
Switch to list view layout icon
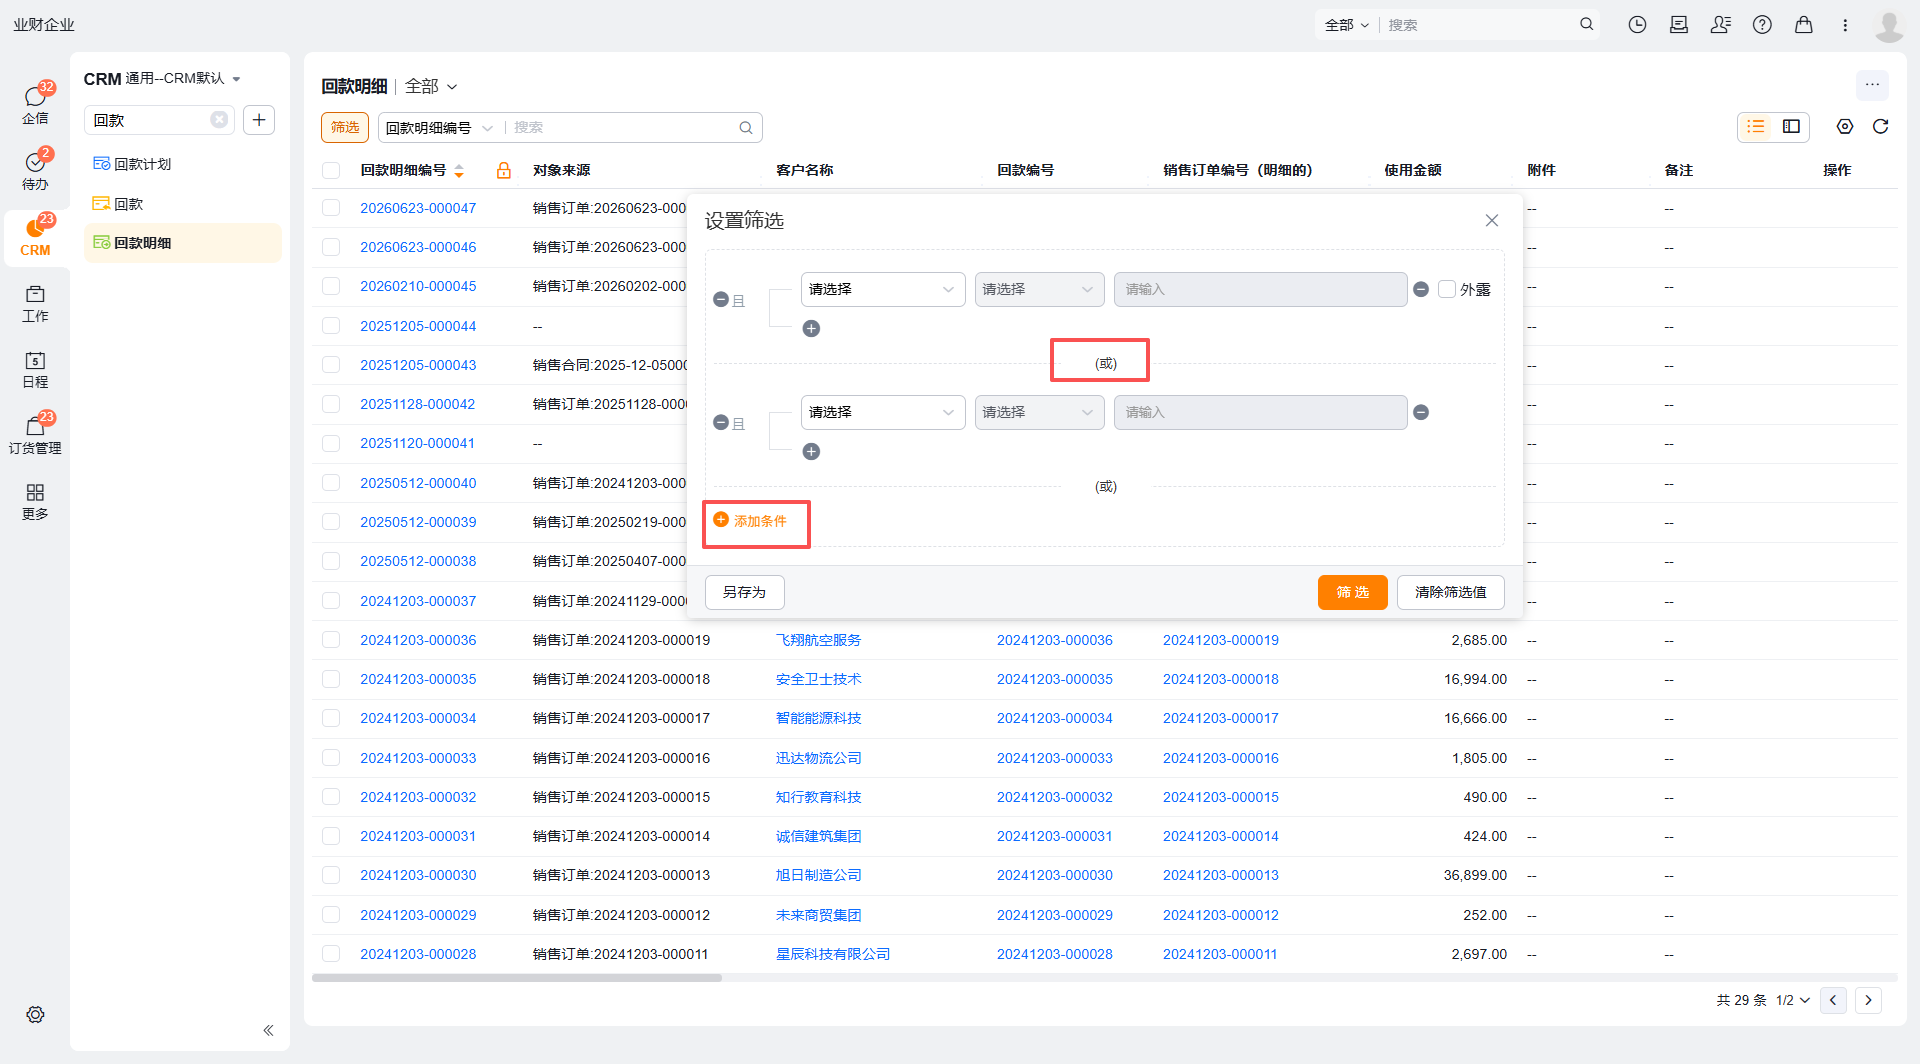(1756, 126)
